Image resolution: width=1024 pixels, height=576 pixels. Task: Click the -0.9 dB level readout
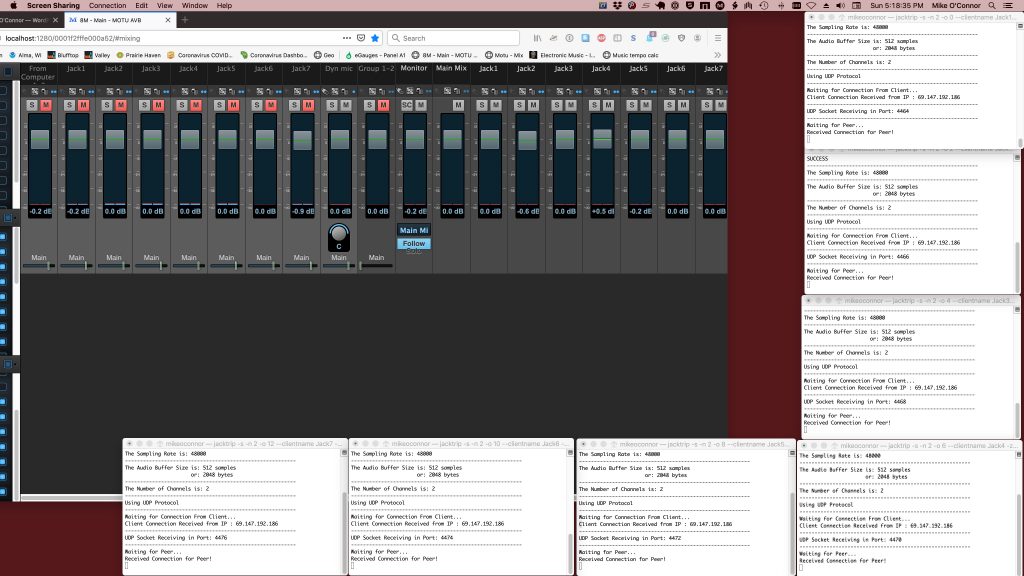tap(302, 212)
